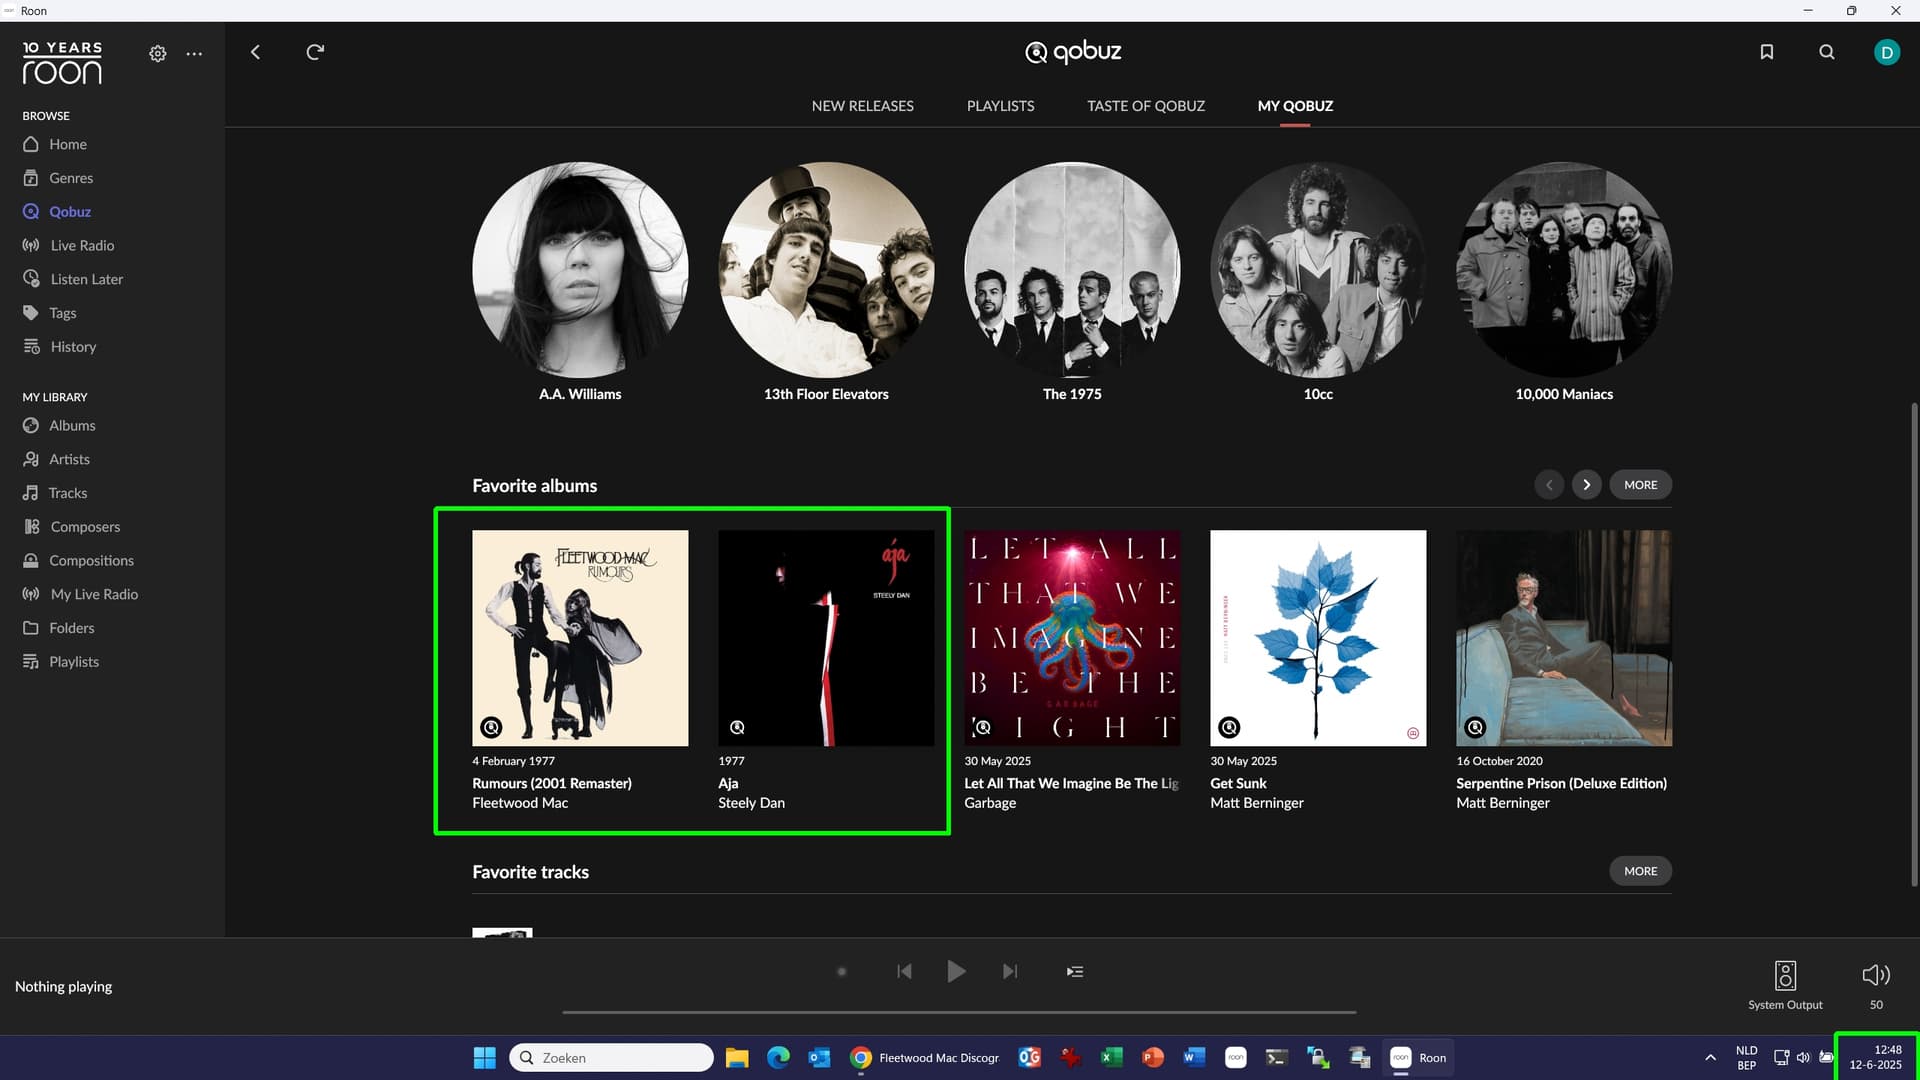
Task: Go to Home in sidebar
Action: [68, 144]
